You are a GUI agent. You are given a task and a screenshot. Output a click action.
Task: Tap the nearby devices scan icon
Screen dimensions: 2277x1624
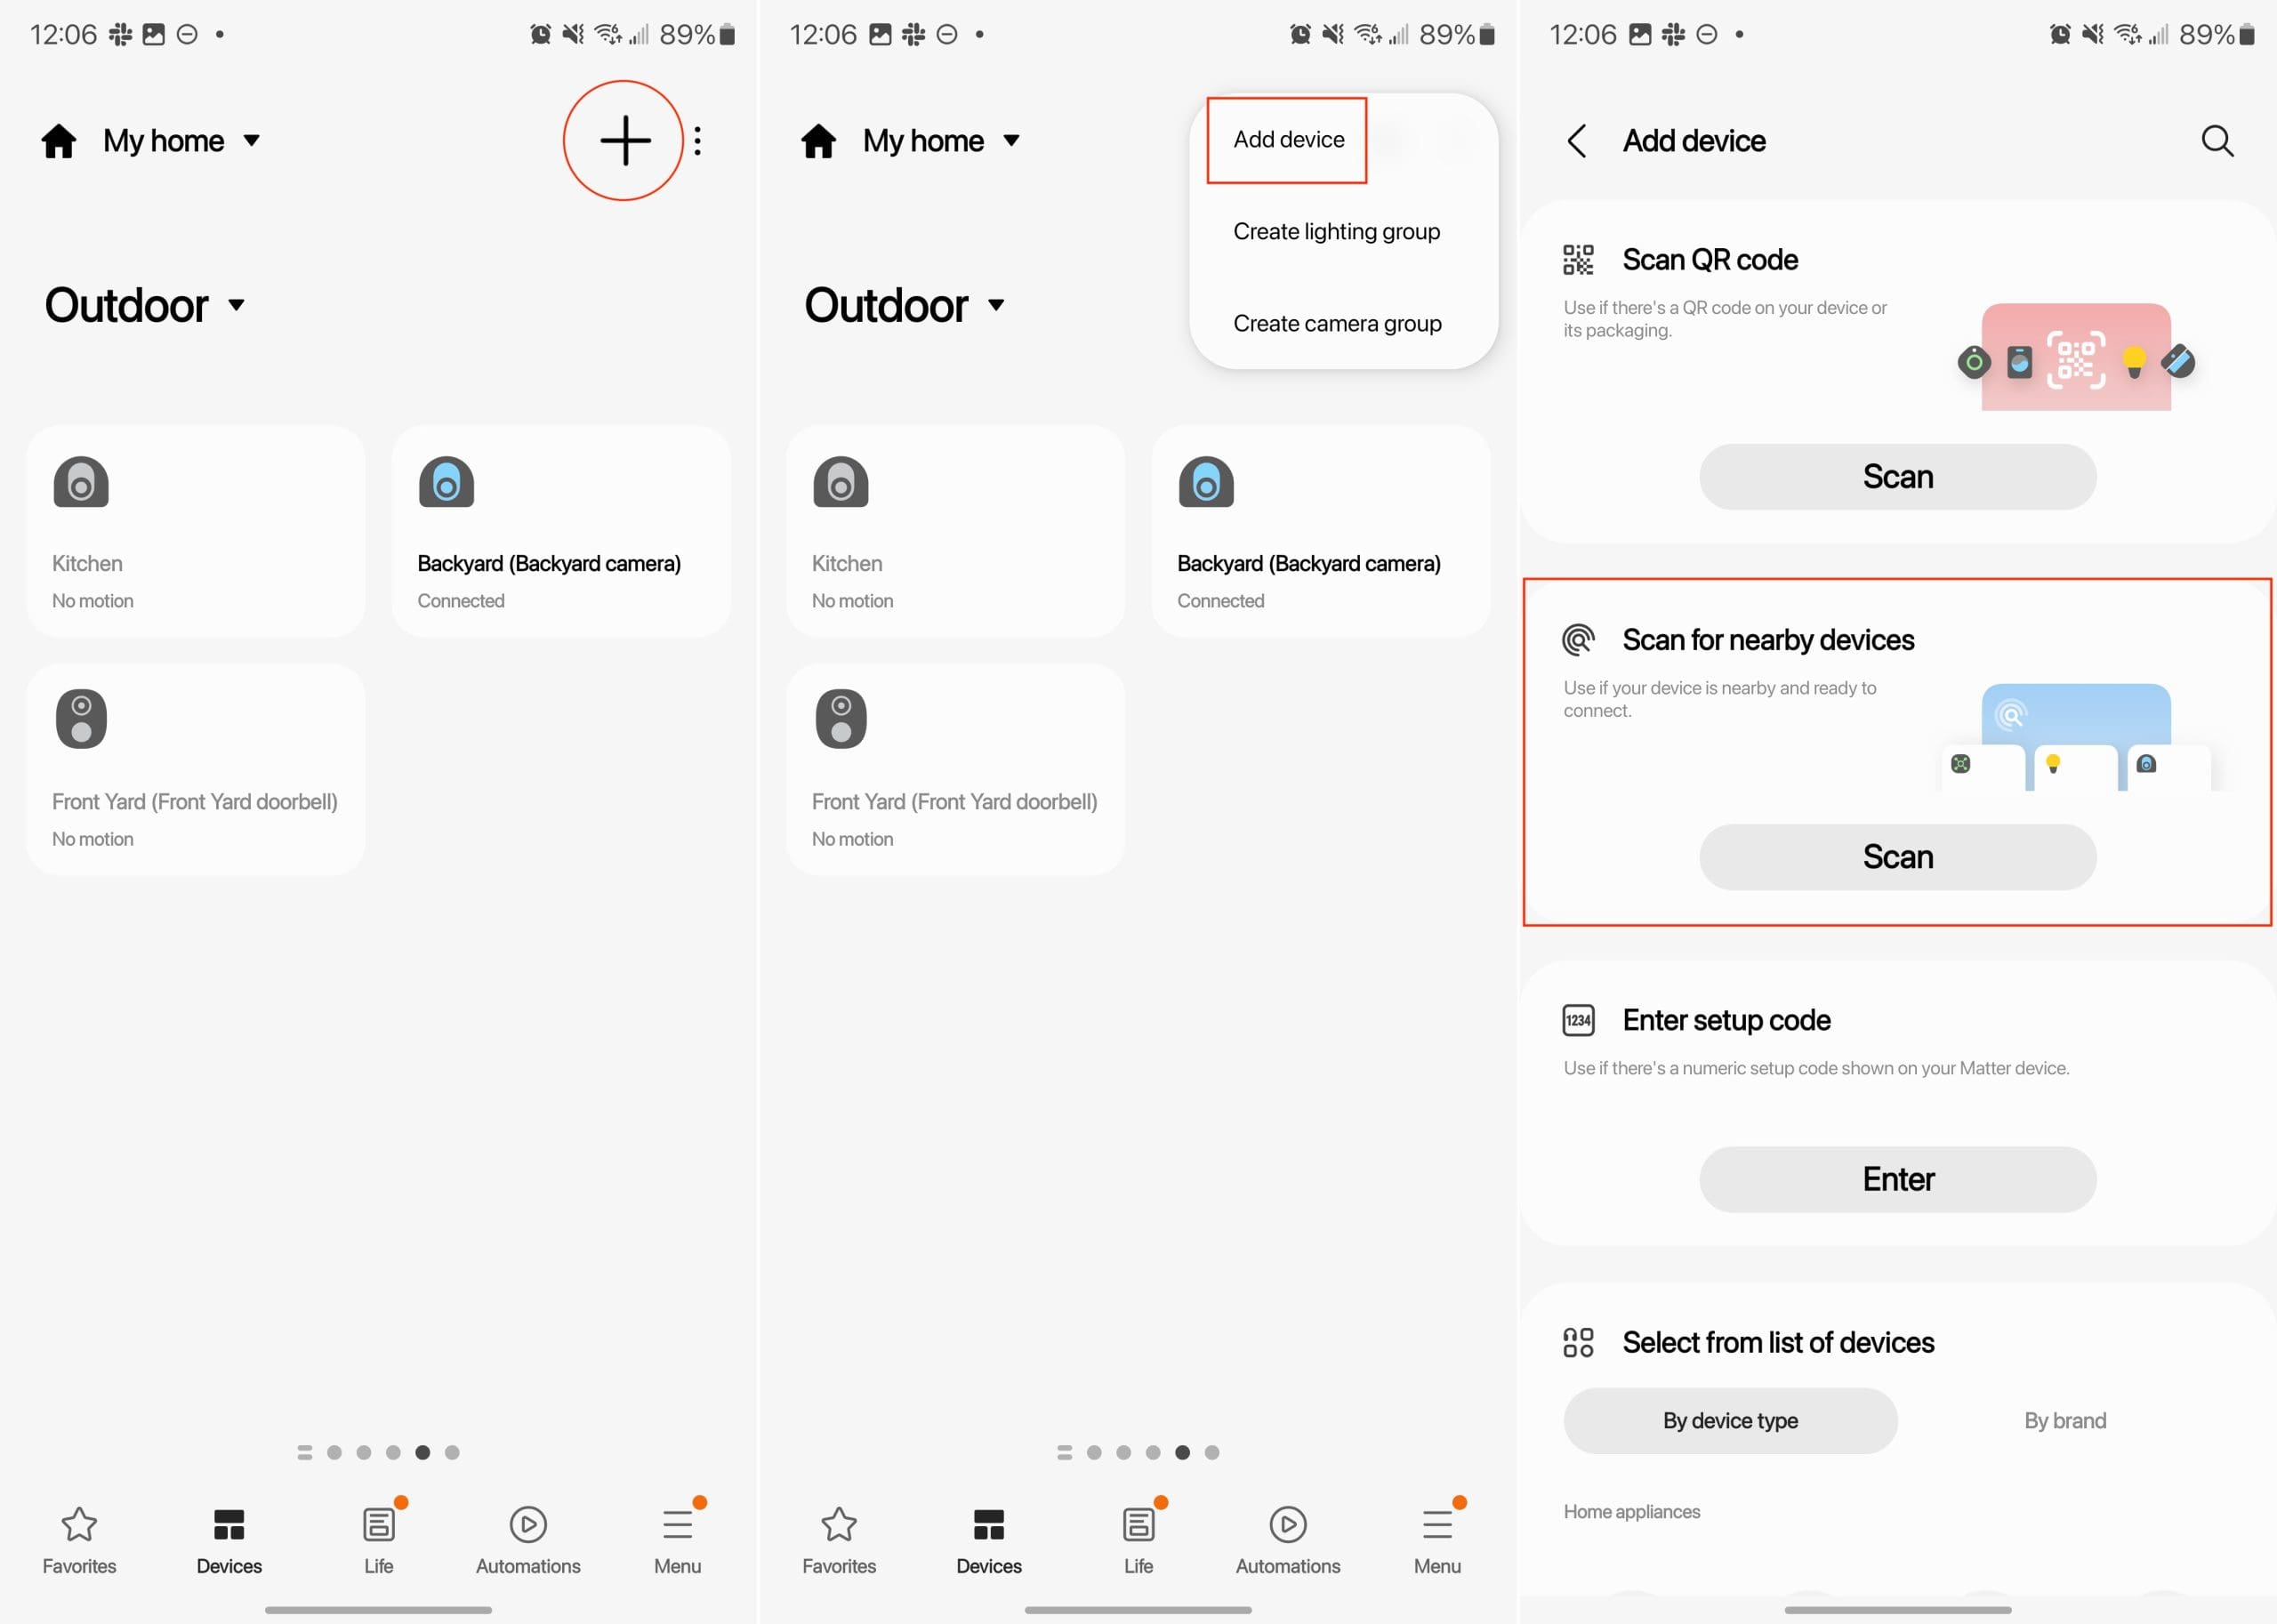[1578, 638]
